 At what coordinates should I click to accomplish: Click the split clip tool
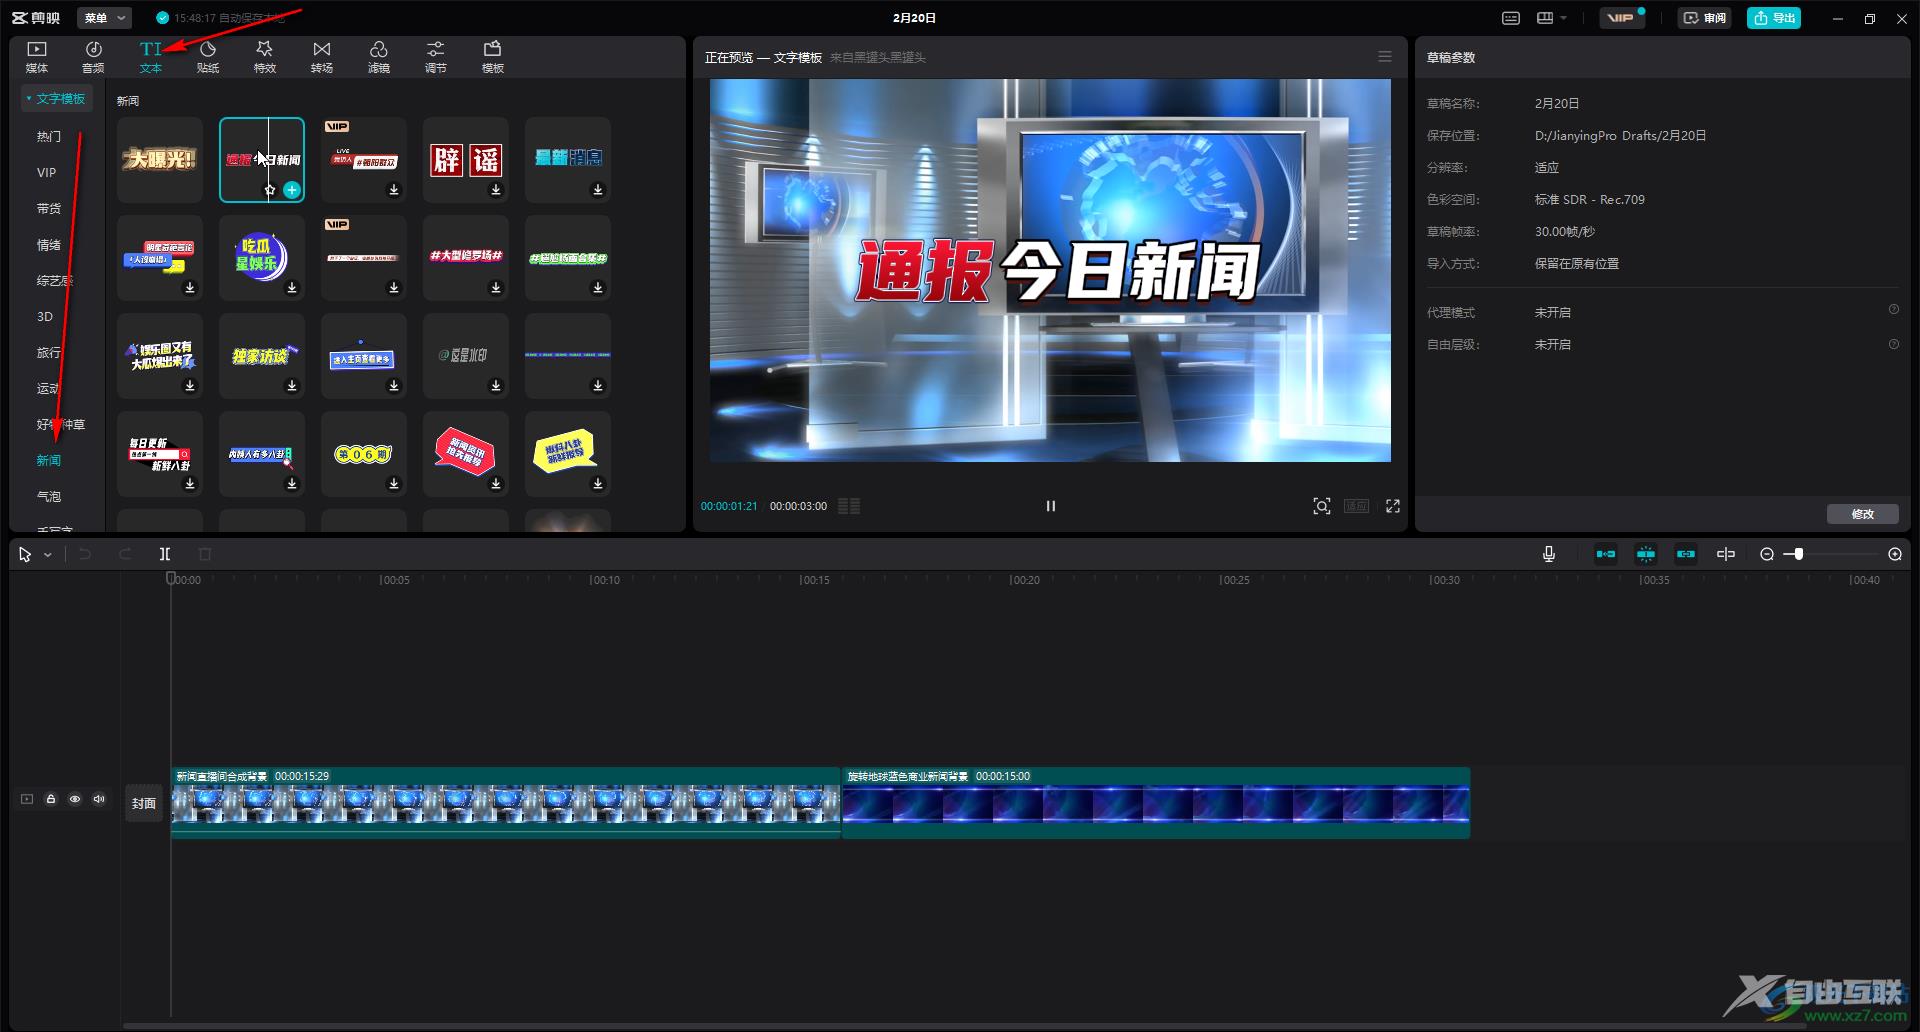tap(165, 554)
